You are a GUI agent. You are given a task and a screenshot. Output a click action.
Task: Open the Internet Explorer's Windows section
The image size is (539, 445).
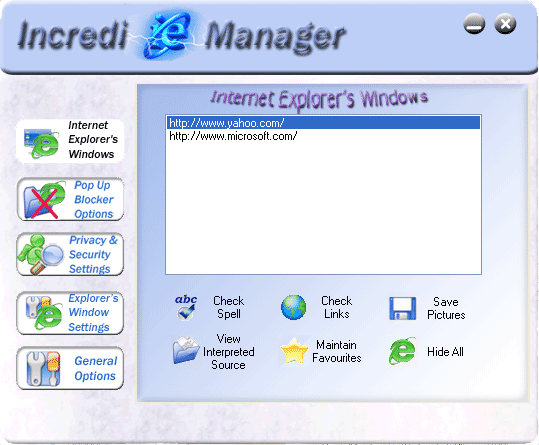70,140
